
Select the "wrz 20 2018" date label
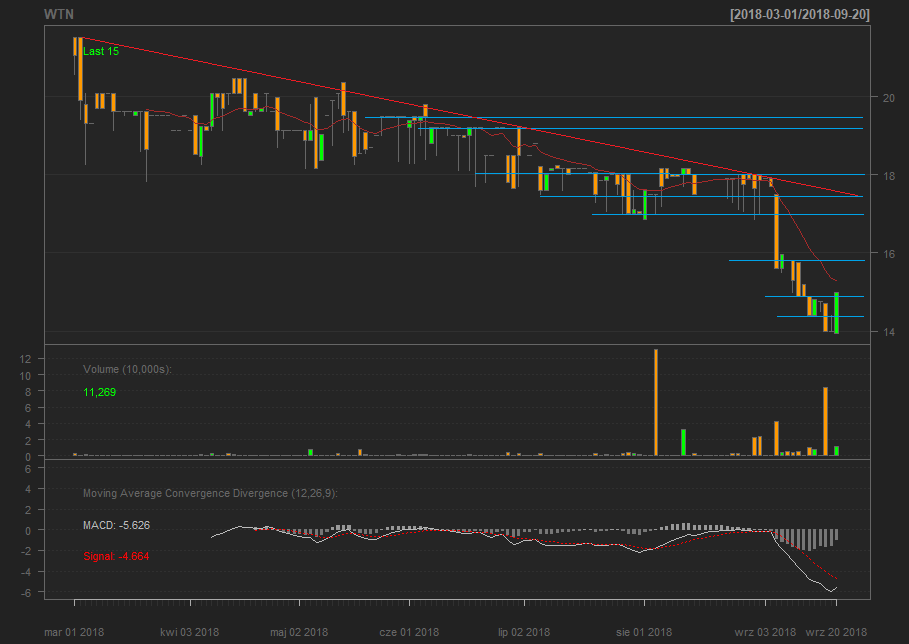pyautogui.click(x=837, y=632)
